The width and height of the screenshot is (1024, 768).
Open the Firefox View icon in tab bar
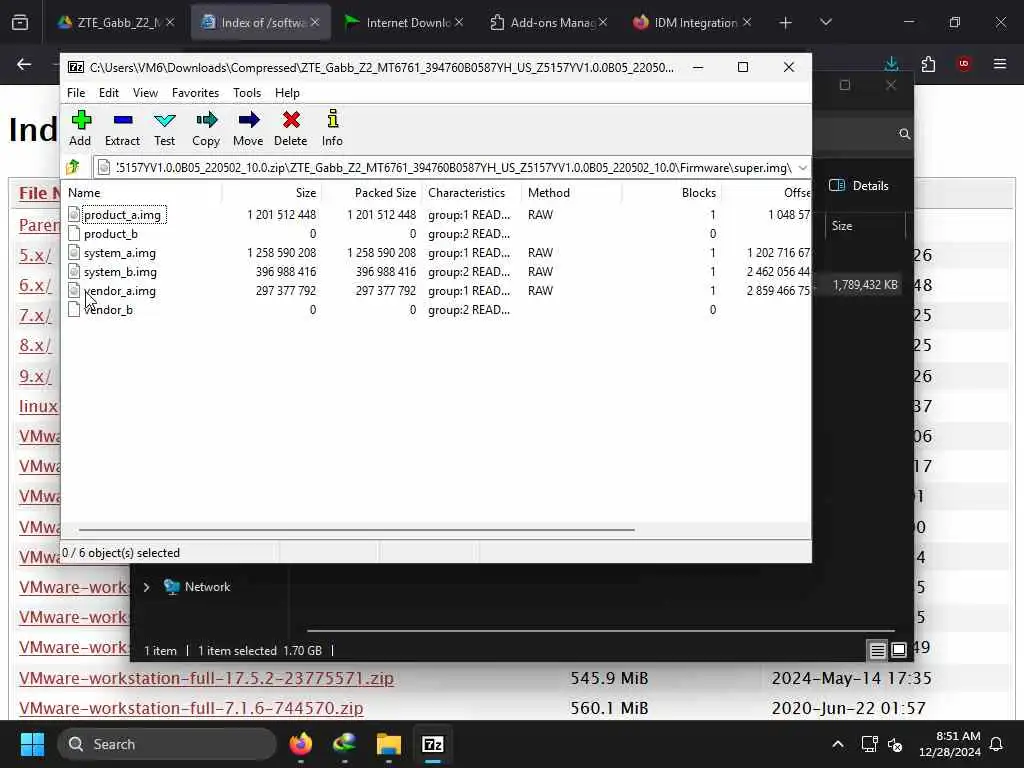point(20,23)
